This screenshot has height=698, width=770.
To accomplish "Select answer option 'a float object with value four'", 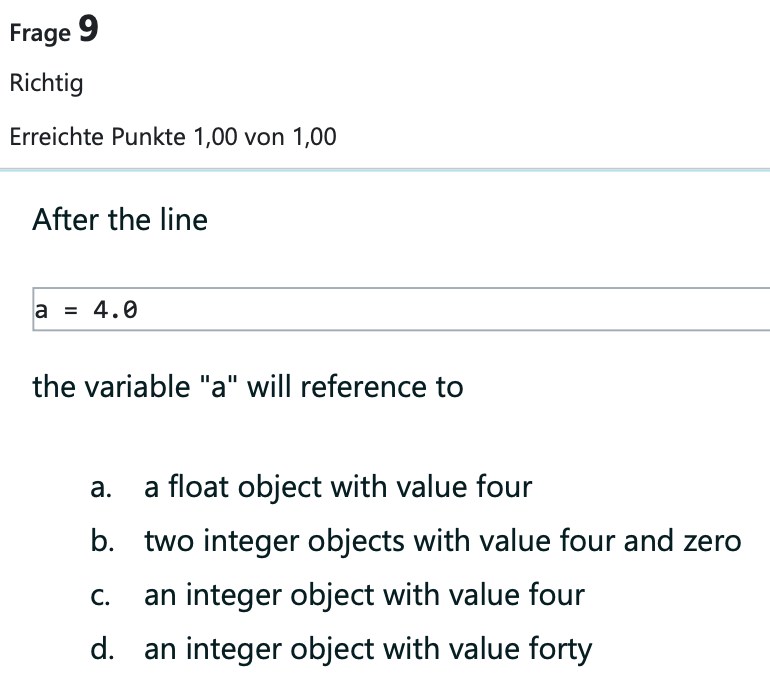I will (338, 488).
